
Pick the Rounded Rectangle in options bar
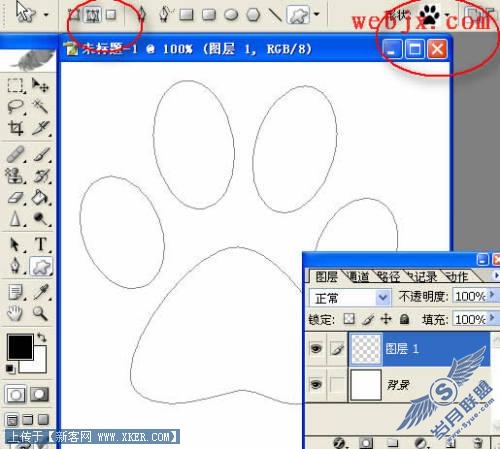(x=209, y=15)
